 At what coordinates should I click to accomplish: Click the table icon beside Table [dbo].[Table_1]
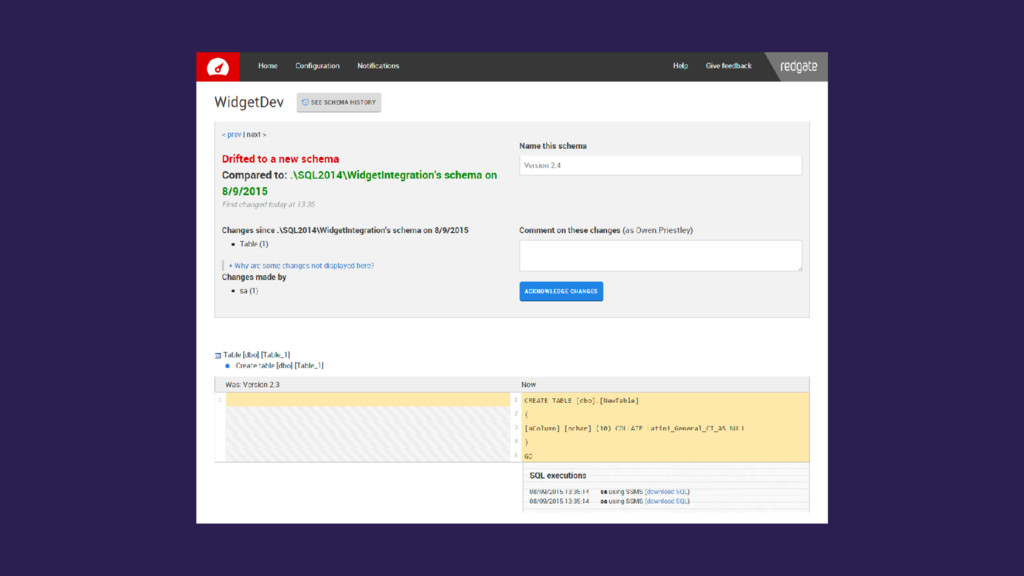tap(218, 355)
